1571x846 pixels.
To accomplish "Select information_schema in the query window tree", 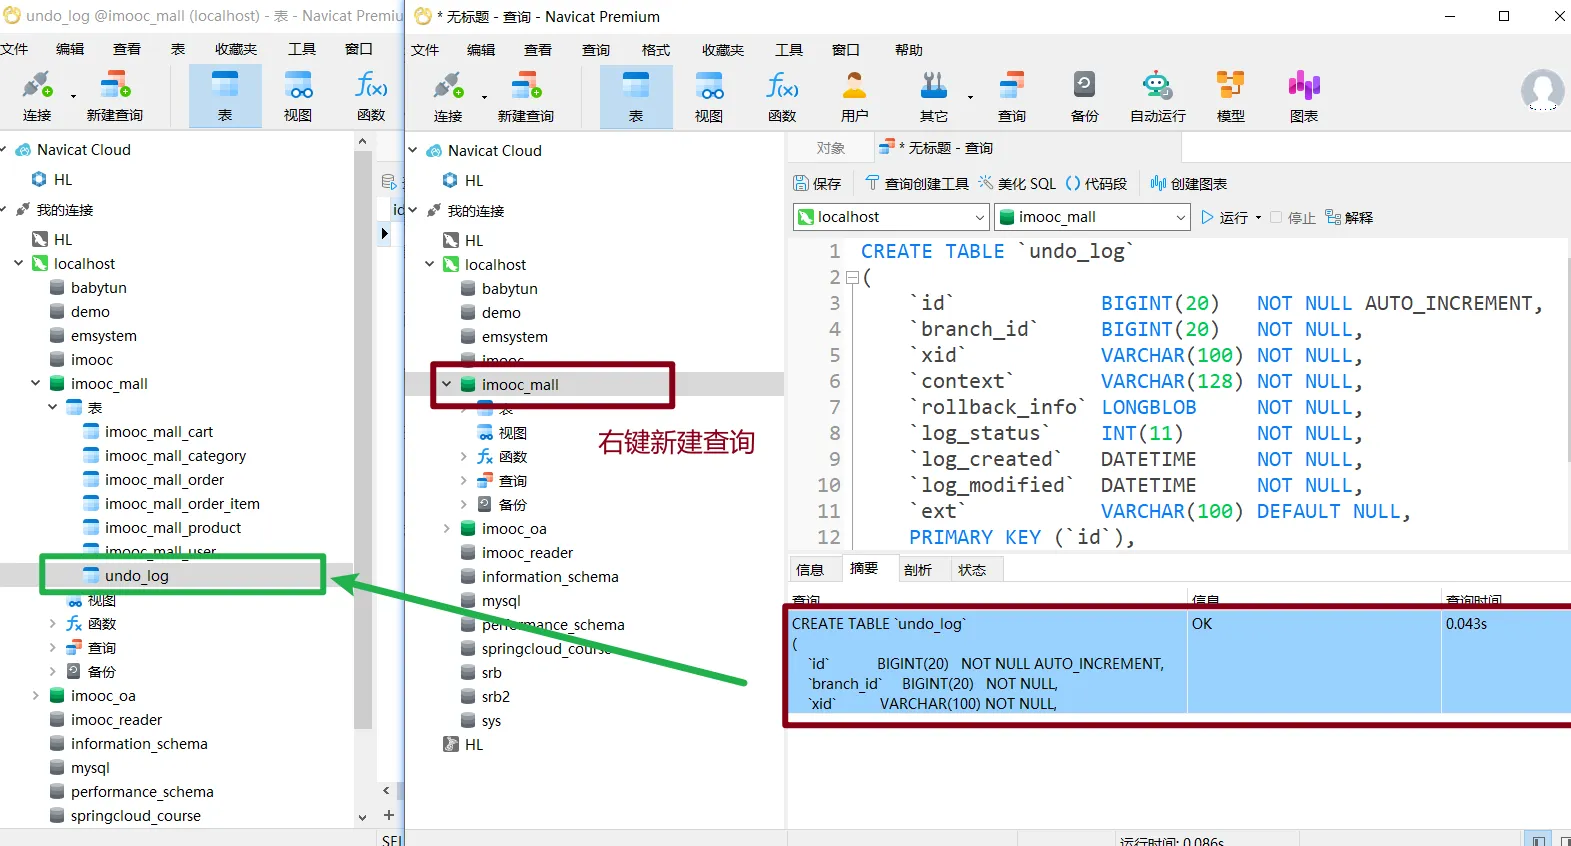I will (550, 577).
